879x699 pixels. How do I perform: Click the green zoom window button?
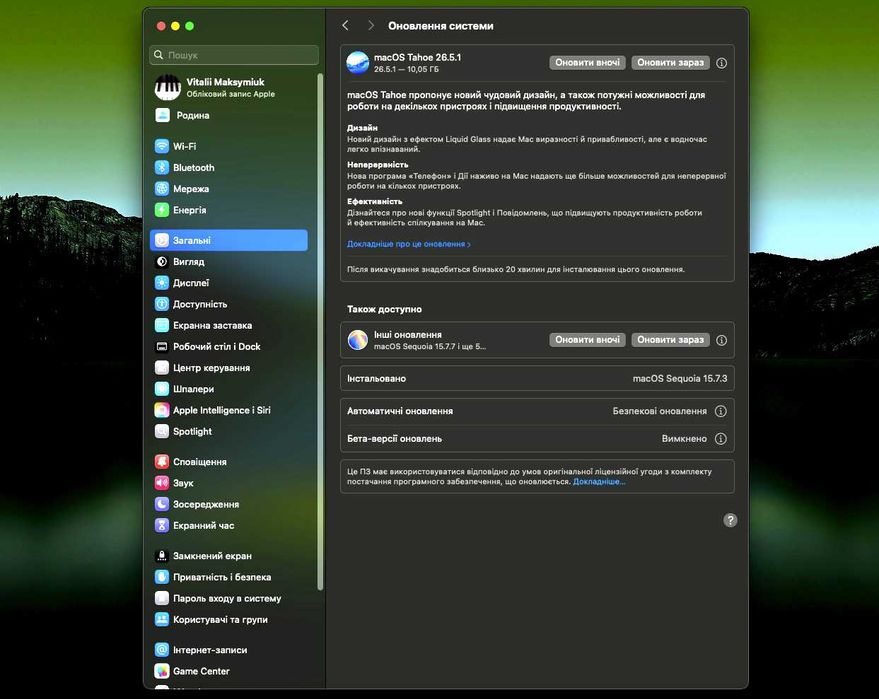coord(189,26)
